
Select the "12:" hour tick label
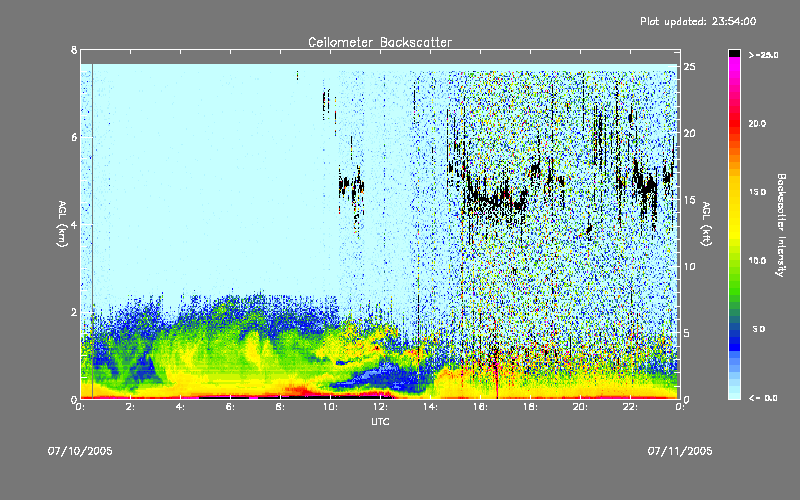pos(380,407)
